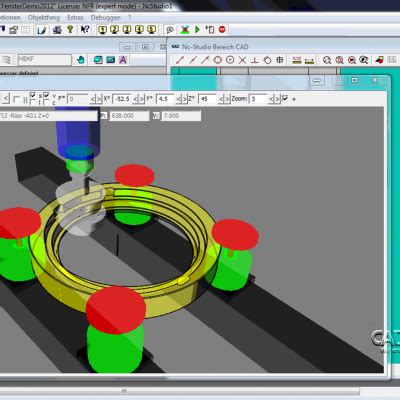
Task: Open the Extras menu
Action: [75, 17]
